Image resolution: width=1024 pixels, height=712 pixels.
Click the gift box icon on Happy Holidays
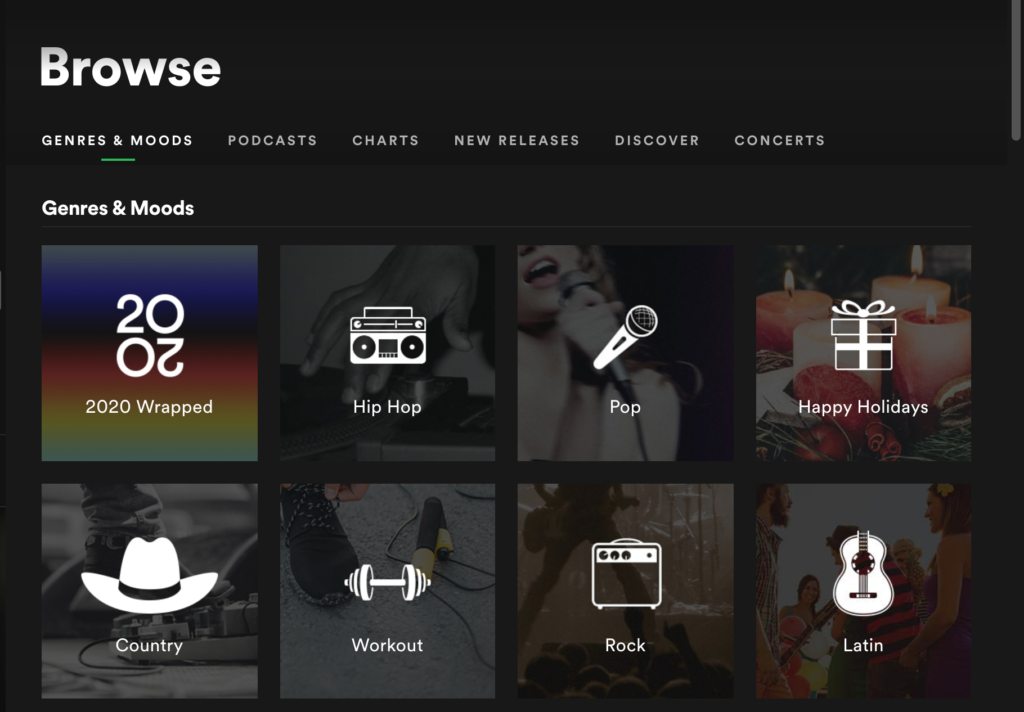[863, 335]
